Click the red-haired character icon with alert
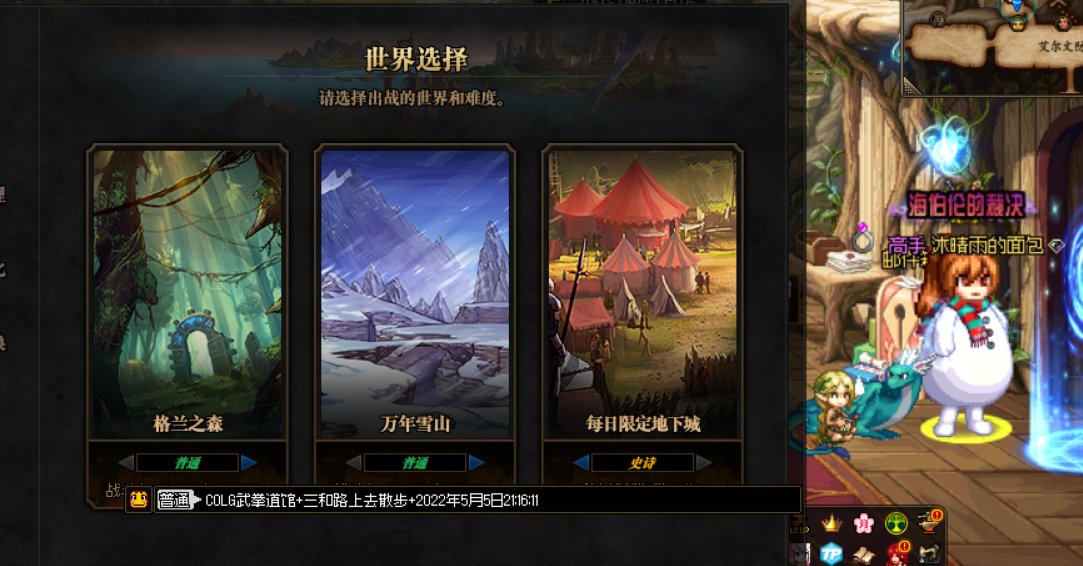1083x566 pixels. pyautogui.click(x=897, y=554)
